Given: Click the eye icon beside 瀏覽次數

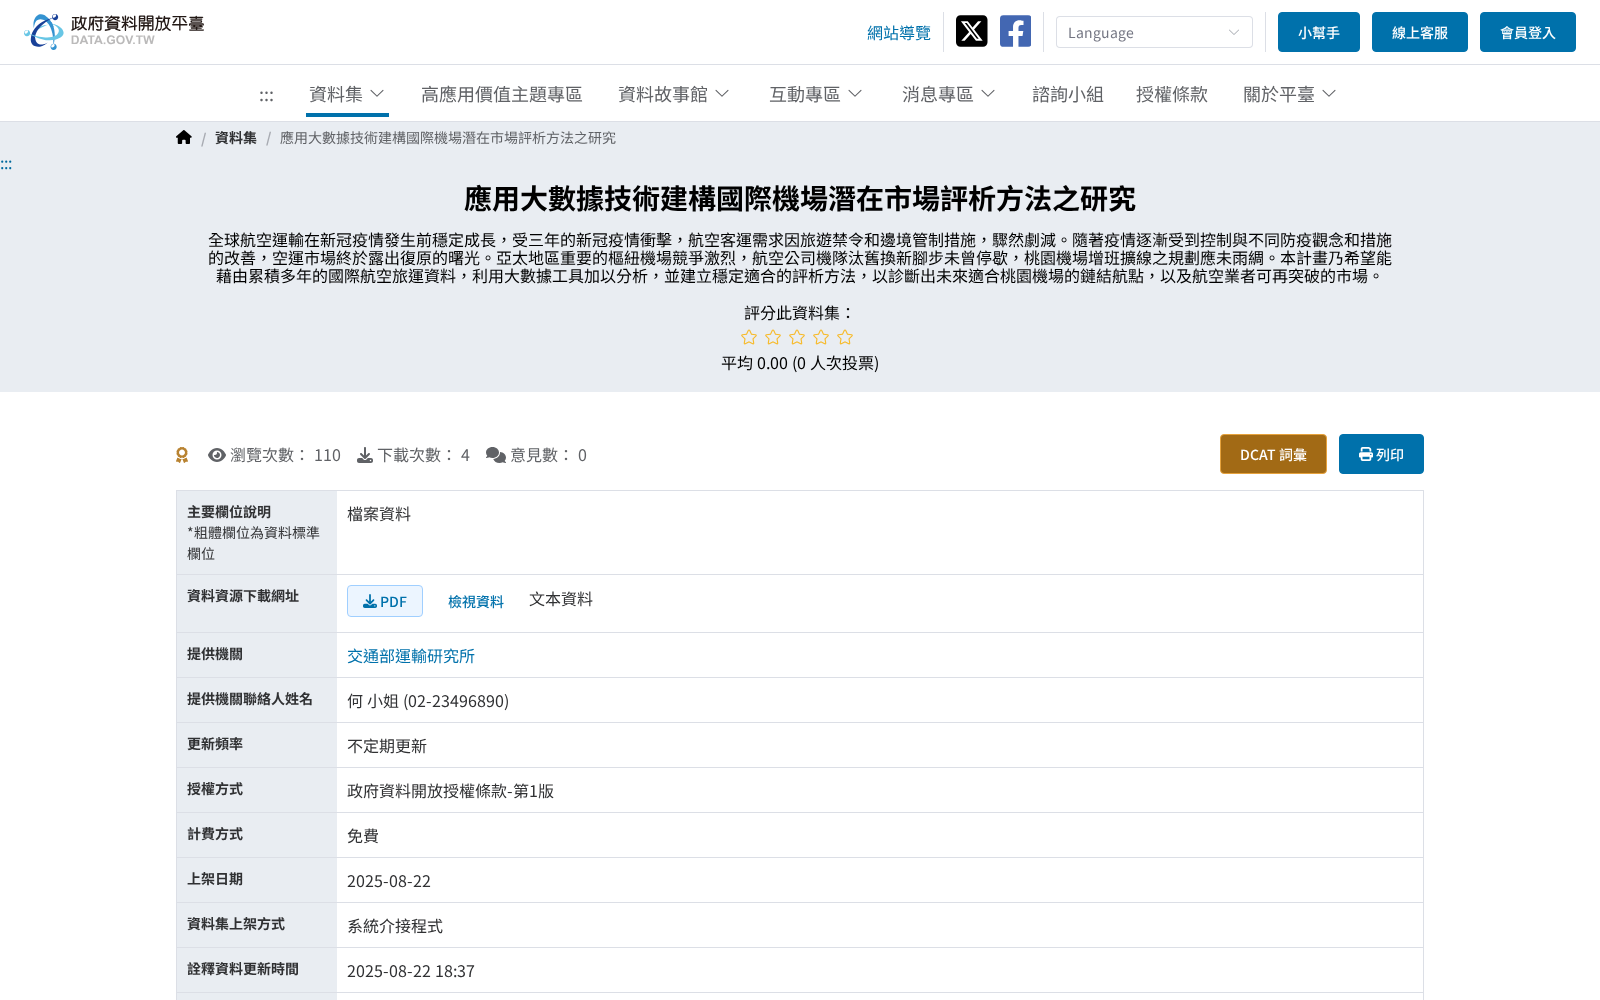Looking at the screenshot, I should point(217,455).
